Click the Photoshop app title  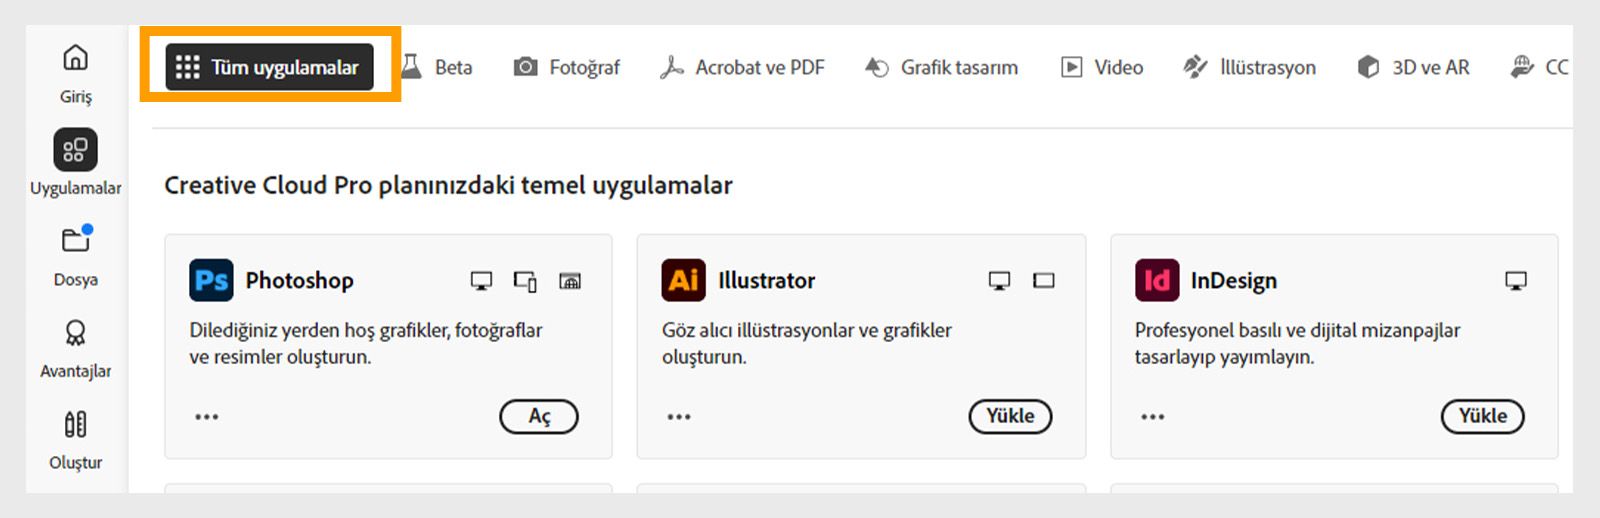(300, 281)
